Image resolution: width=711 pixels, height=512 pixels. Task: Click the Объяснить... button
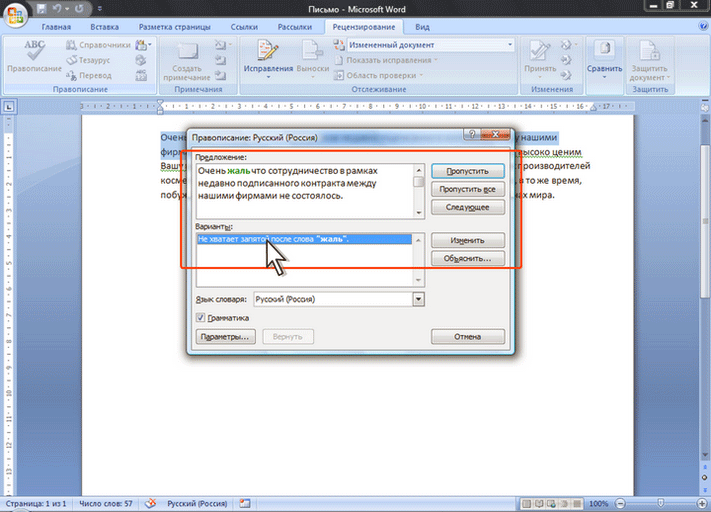pos(467,258)
